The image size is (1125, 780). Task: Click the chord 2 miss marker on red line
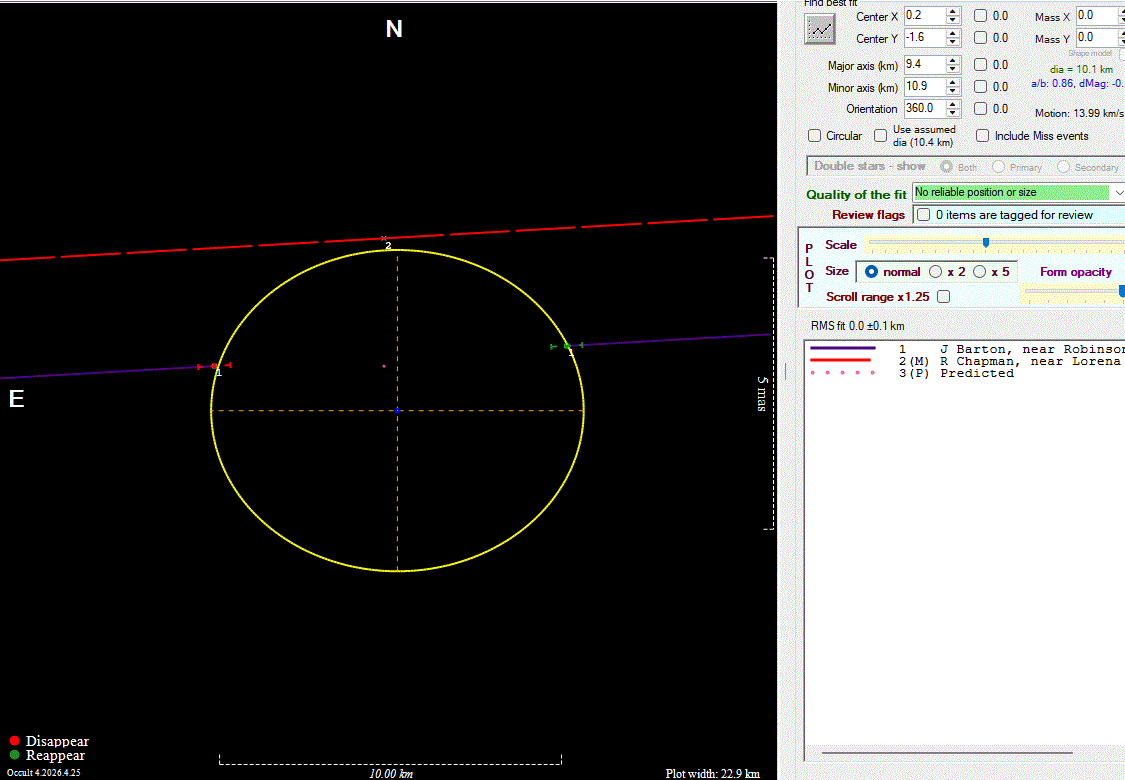[384, 238]
